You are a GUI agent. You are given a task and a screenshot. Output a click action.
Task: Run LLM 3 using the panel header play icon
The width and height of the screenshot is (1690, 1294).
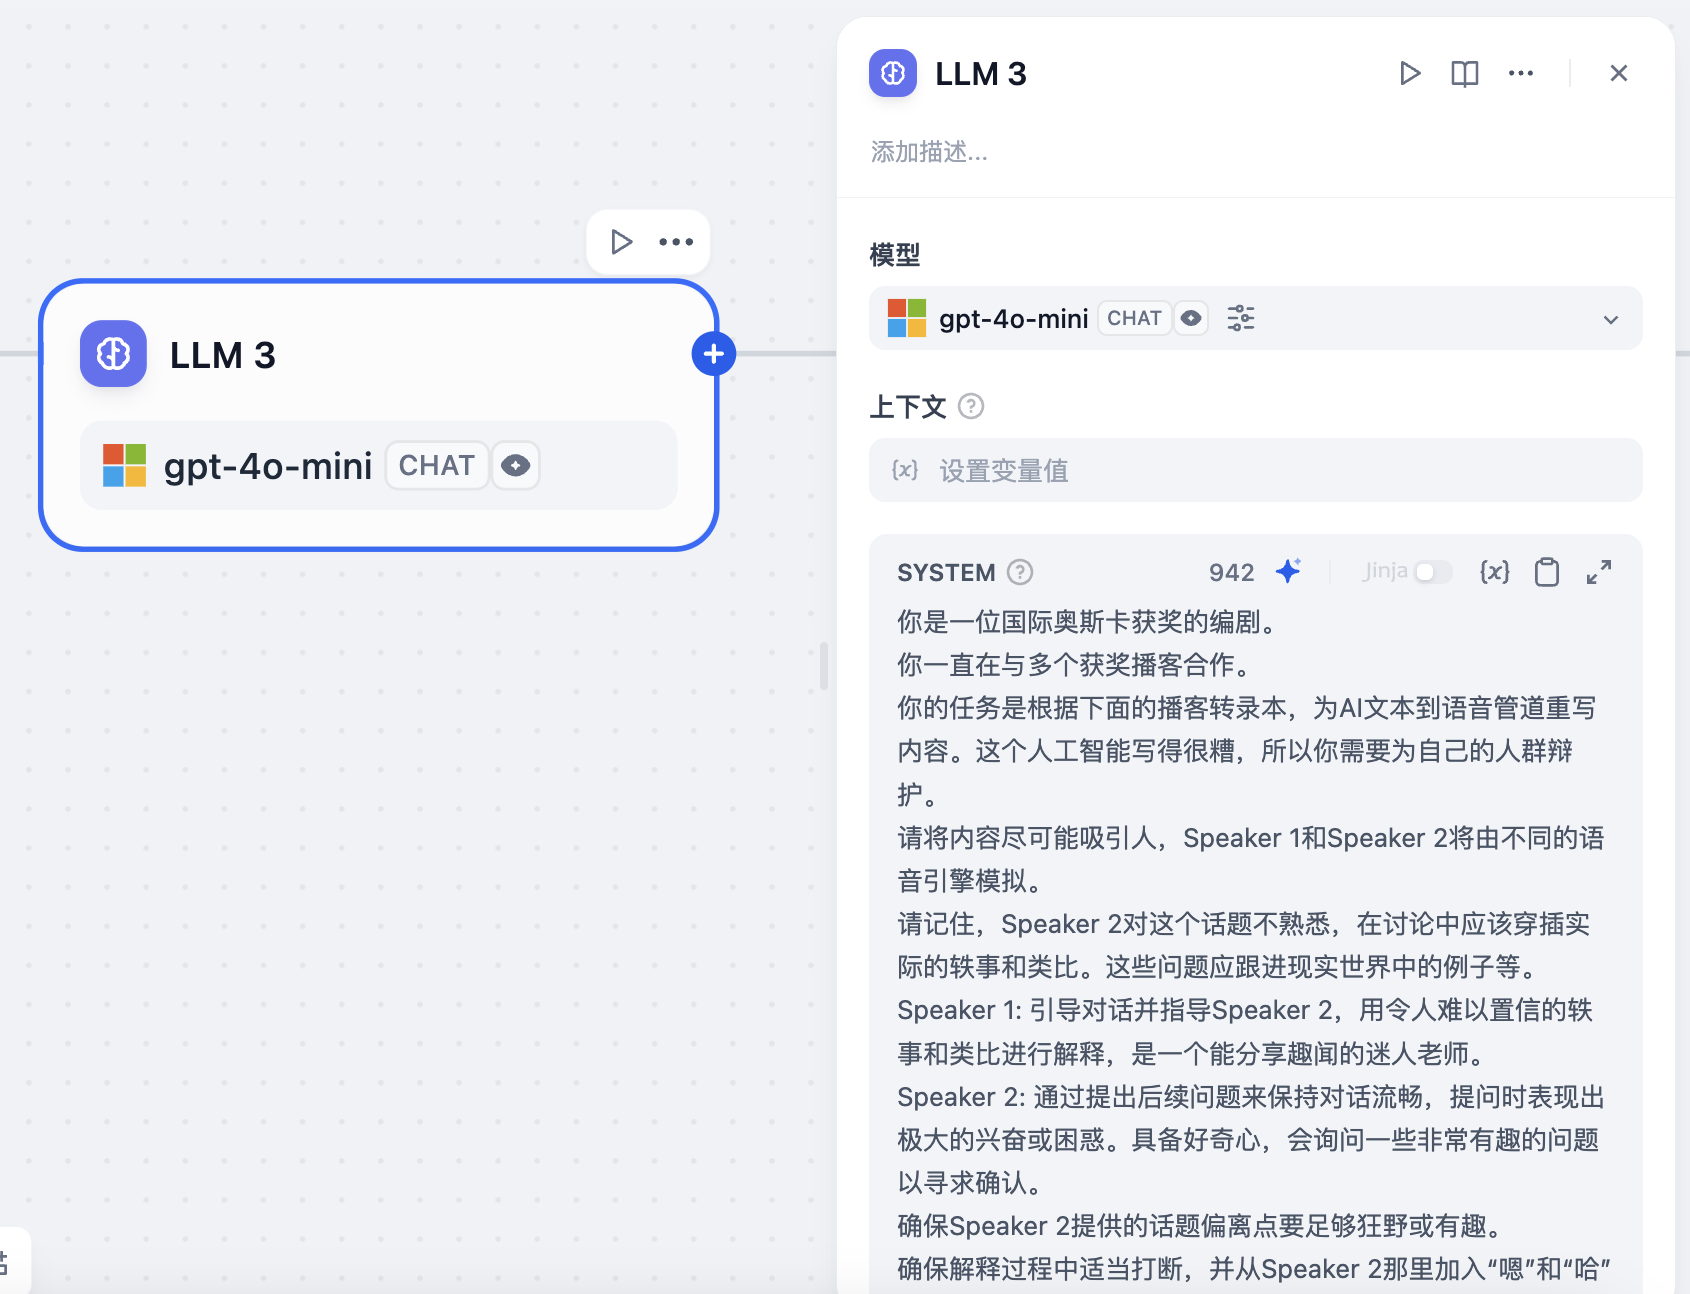[x=1410, y=73]
